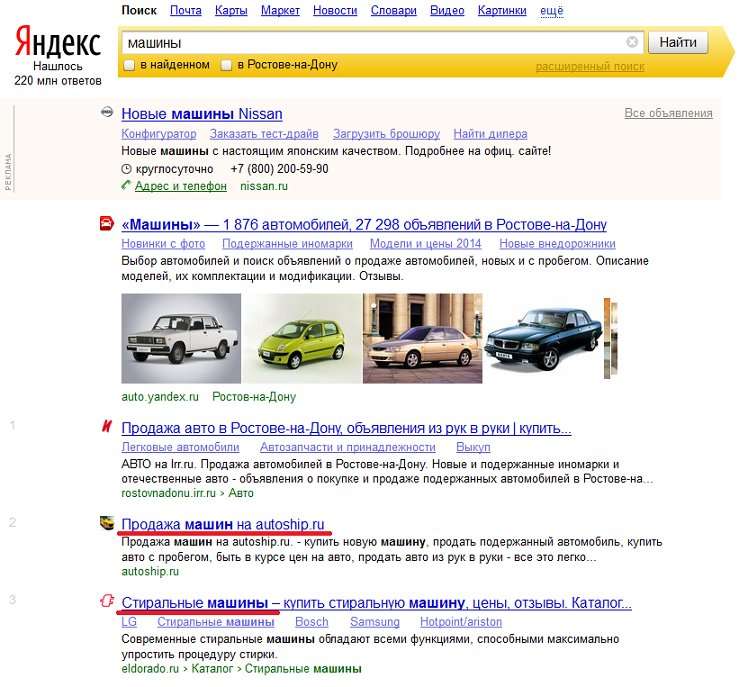Image resolution: width=739 pixels, height=687 pixels.
Task: Click 'Загрузить брошюру' link
Action: coord(386,134)
